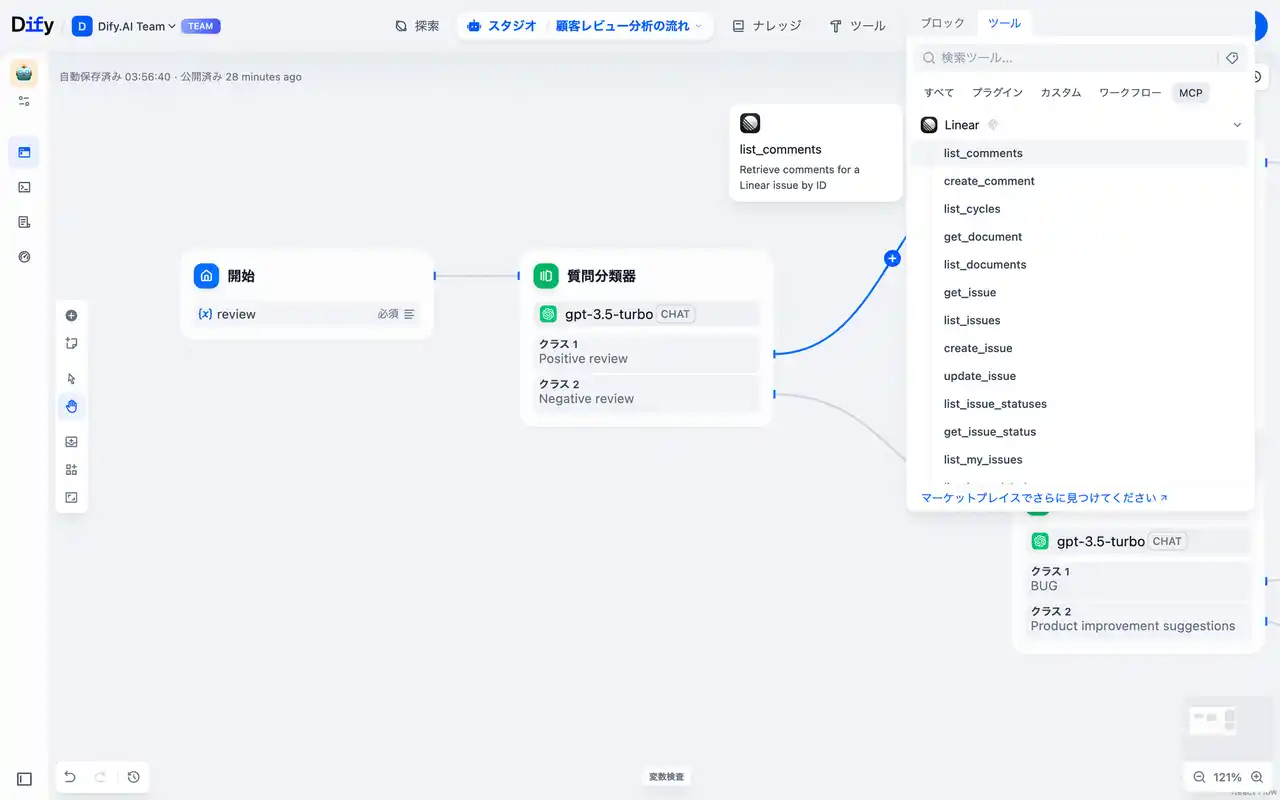The image size is (1280, 800).
Task: Click the 変数検査 button
Action: coord(666,777)
